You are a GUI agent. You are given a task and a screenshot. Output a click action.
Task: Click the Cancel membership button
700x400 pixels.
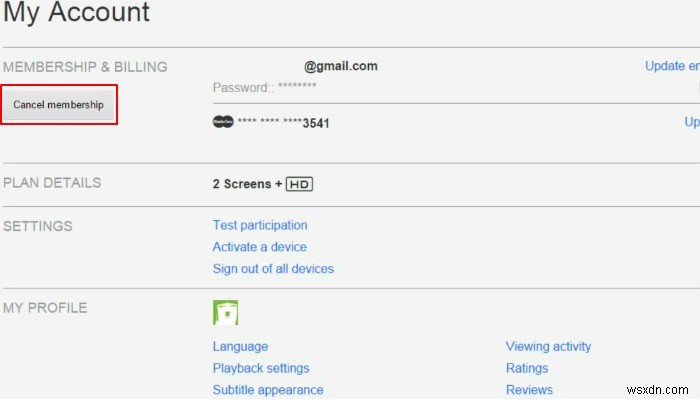[59, 105]
